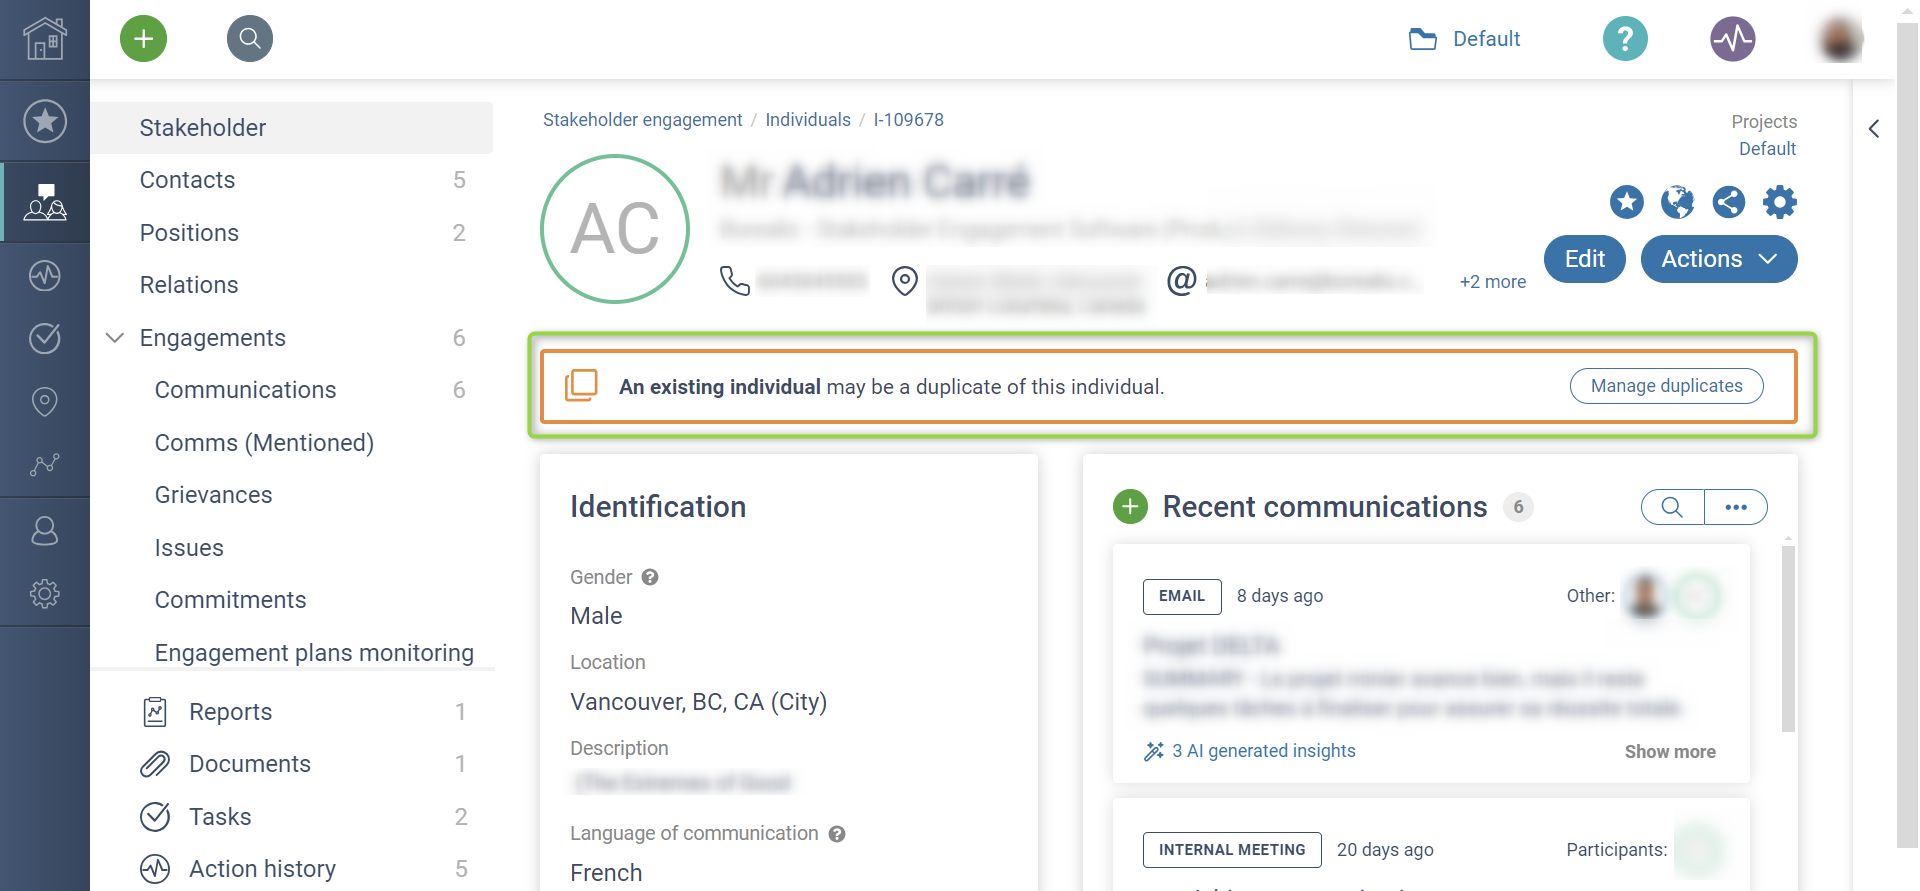Click the Manage duplicates button
1920x891 pixels.
click(1666, 386)
